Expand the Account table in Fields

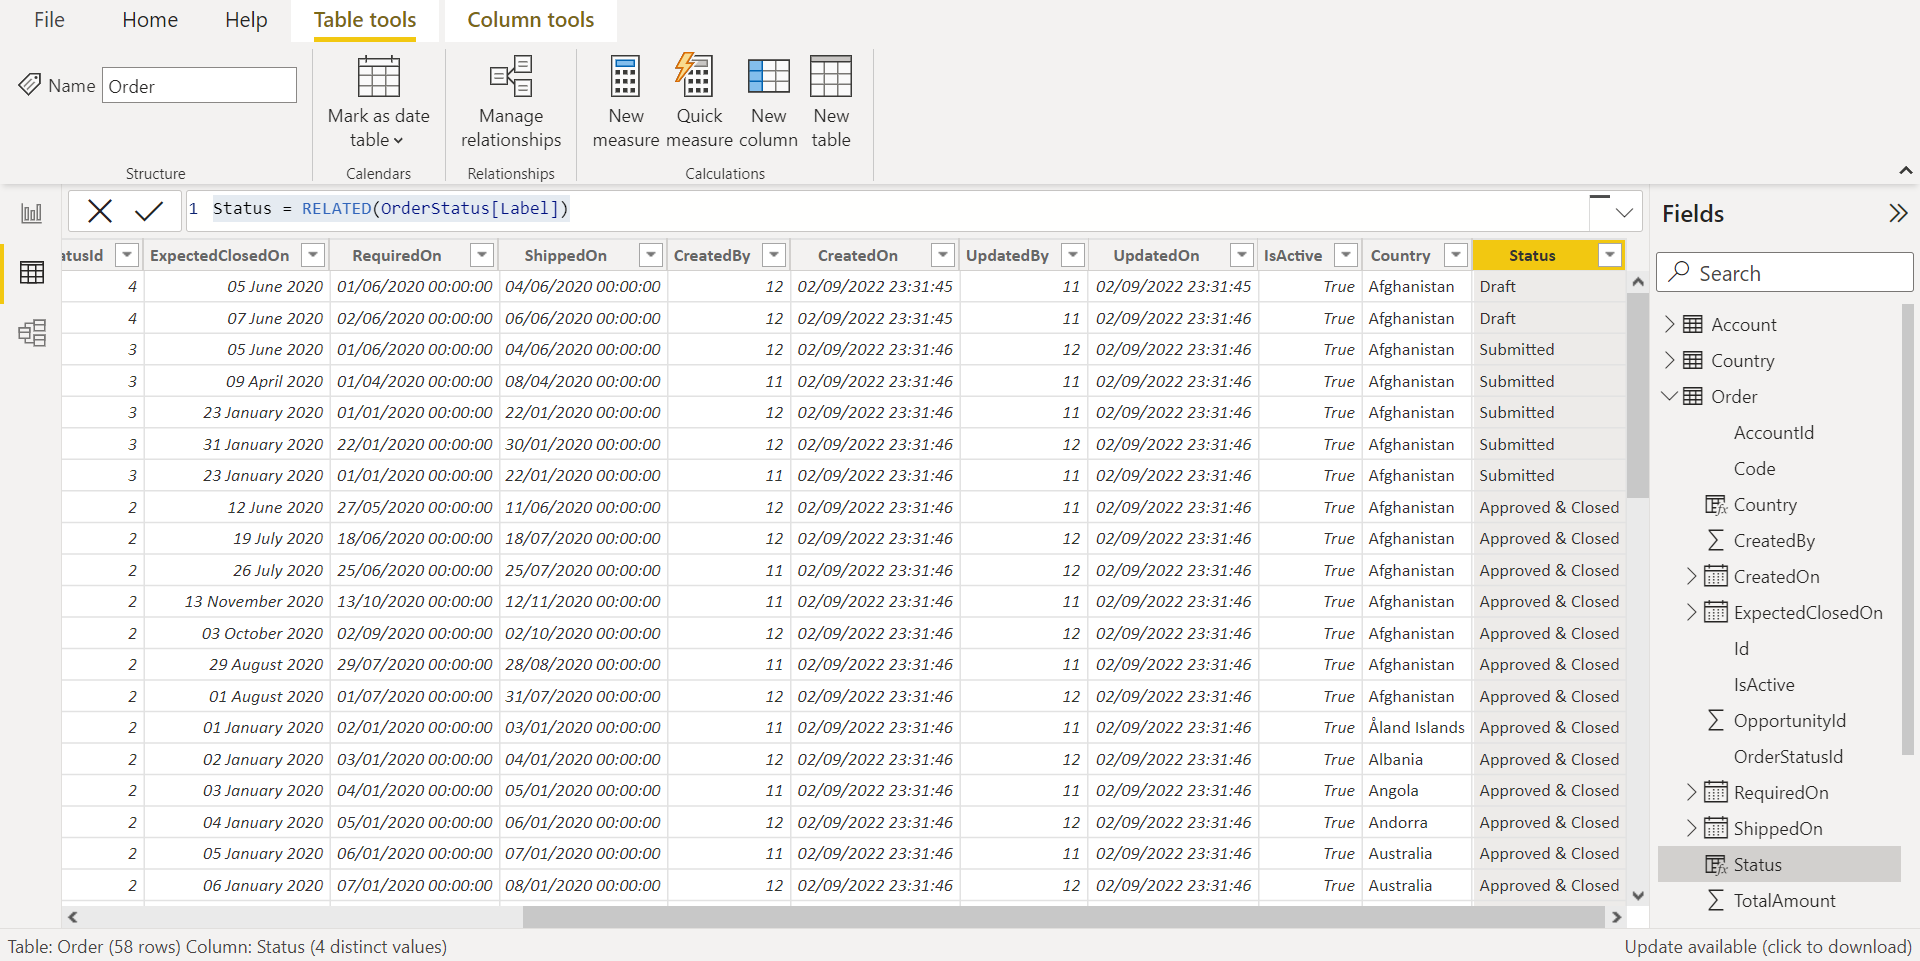coord(1669,324)
